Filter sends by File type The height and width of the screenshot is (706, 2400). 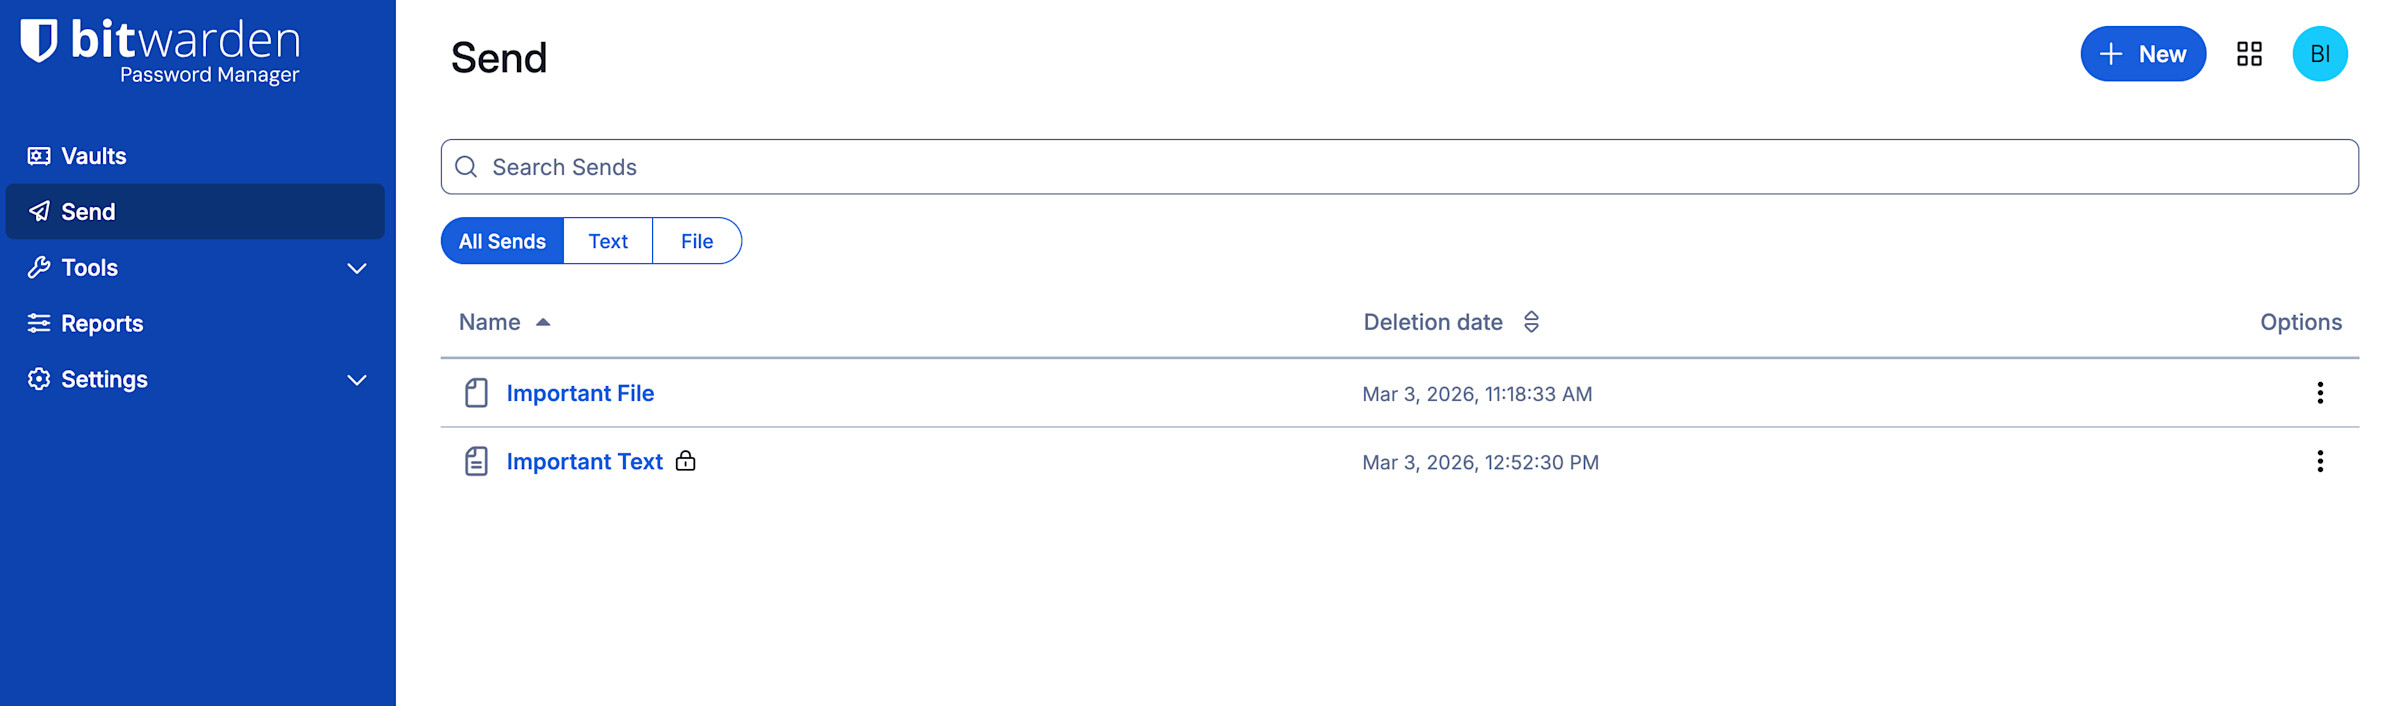[x=697, y=241]
